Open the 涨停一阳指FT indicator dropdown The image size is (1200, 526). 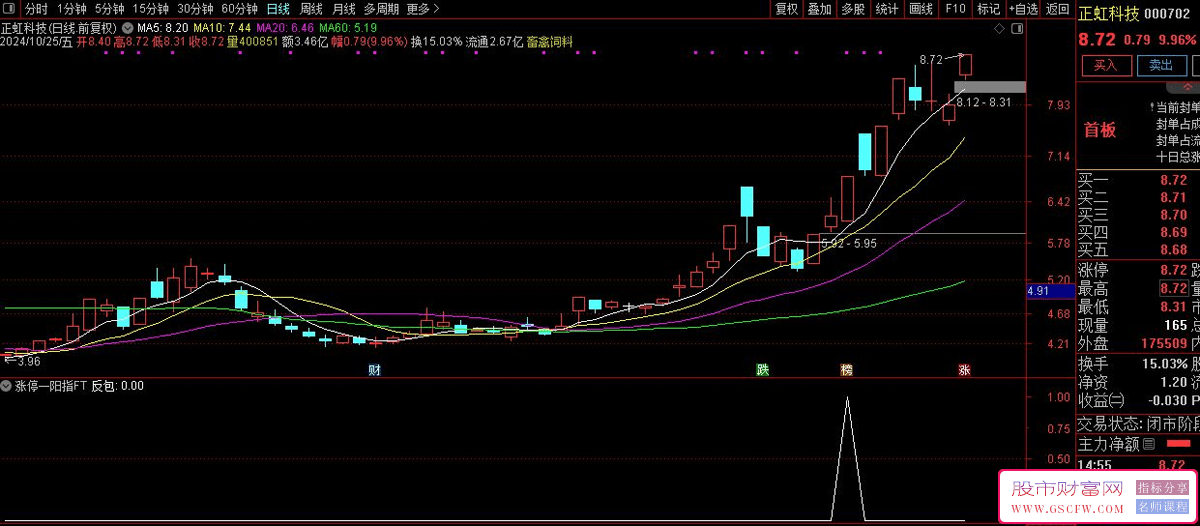(7, 385)
